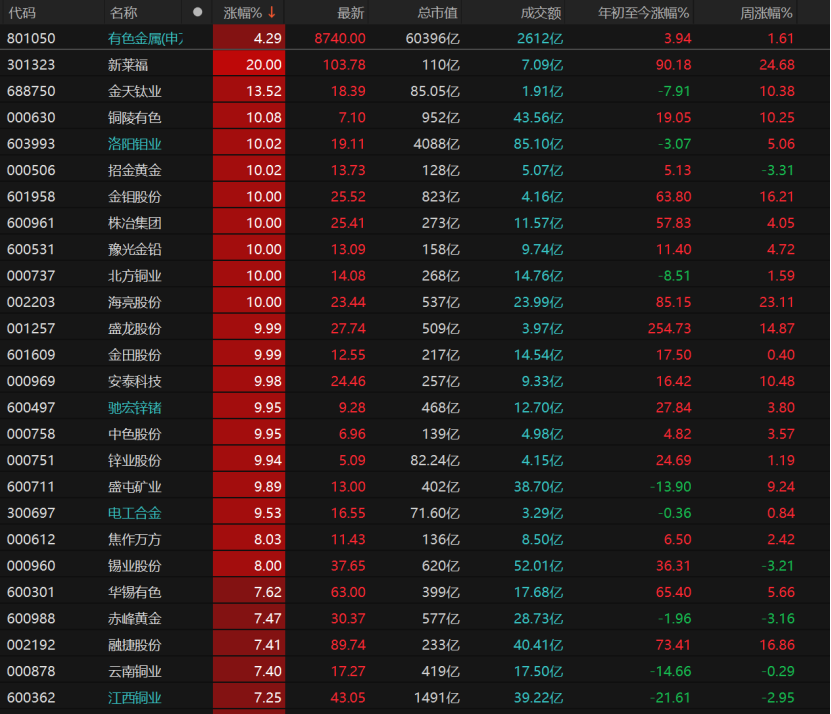Screen dimensions: 831x714
Task: Click the descending sort arrow in 涨幅% header
Action: click(272, 12)
